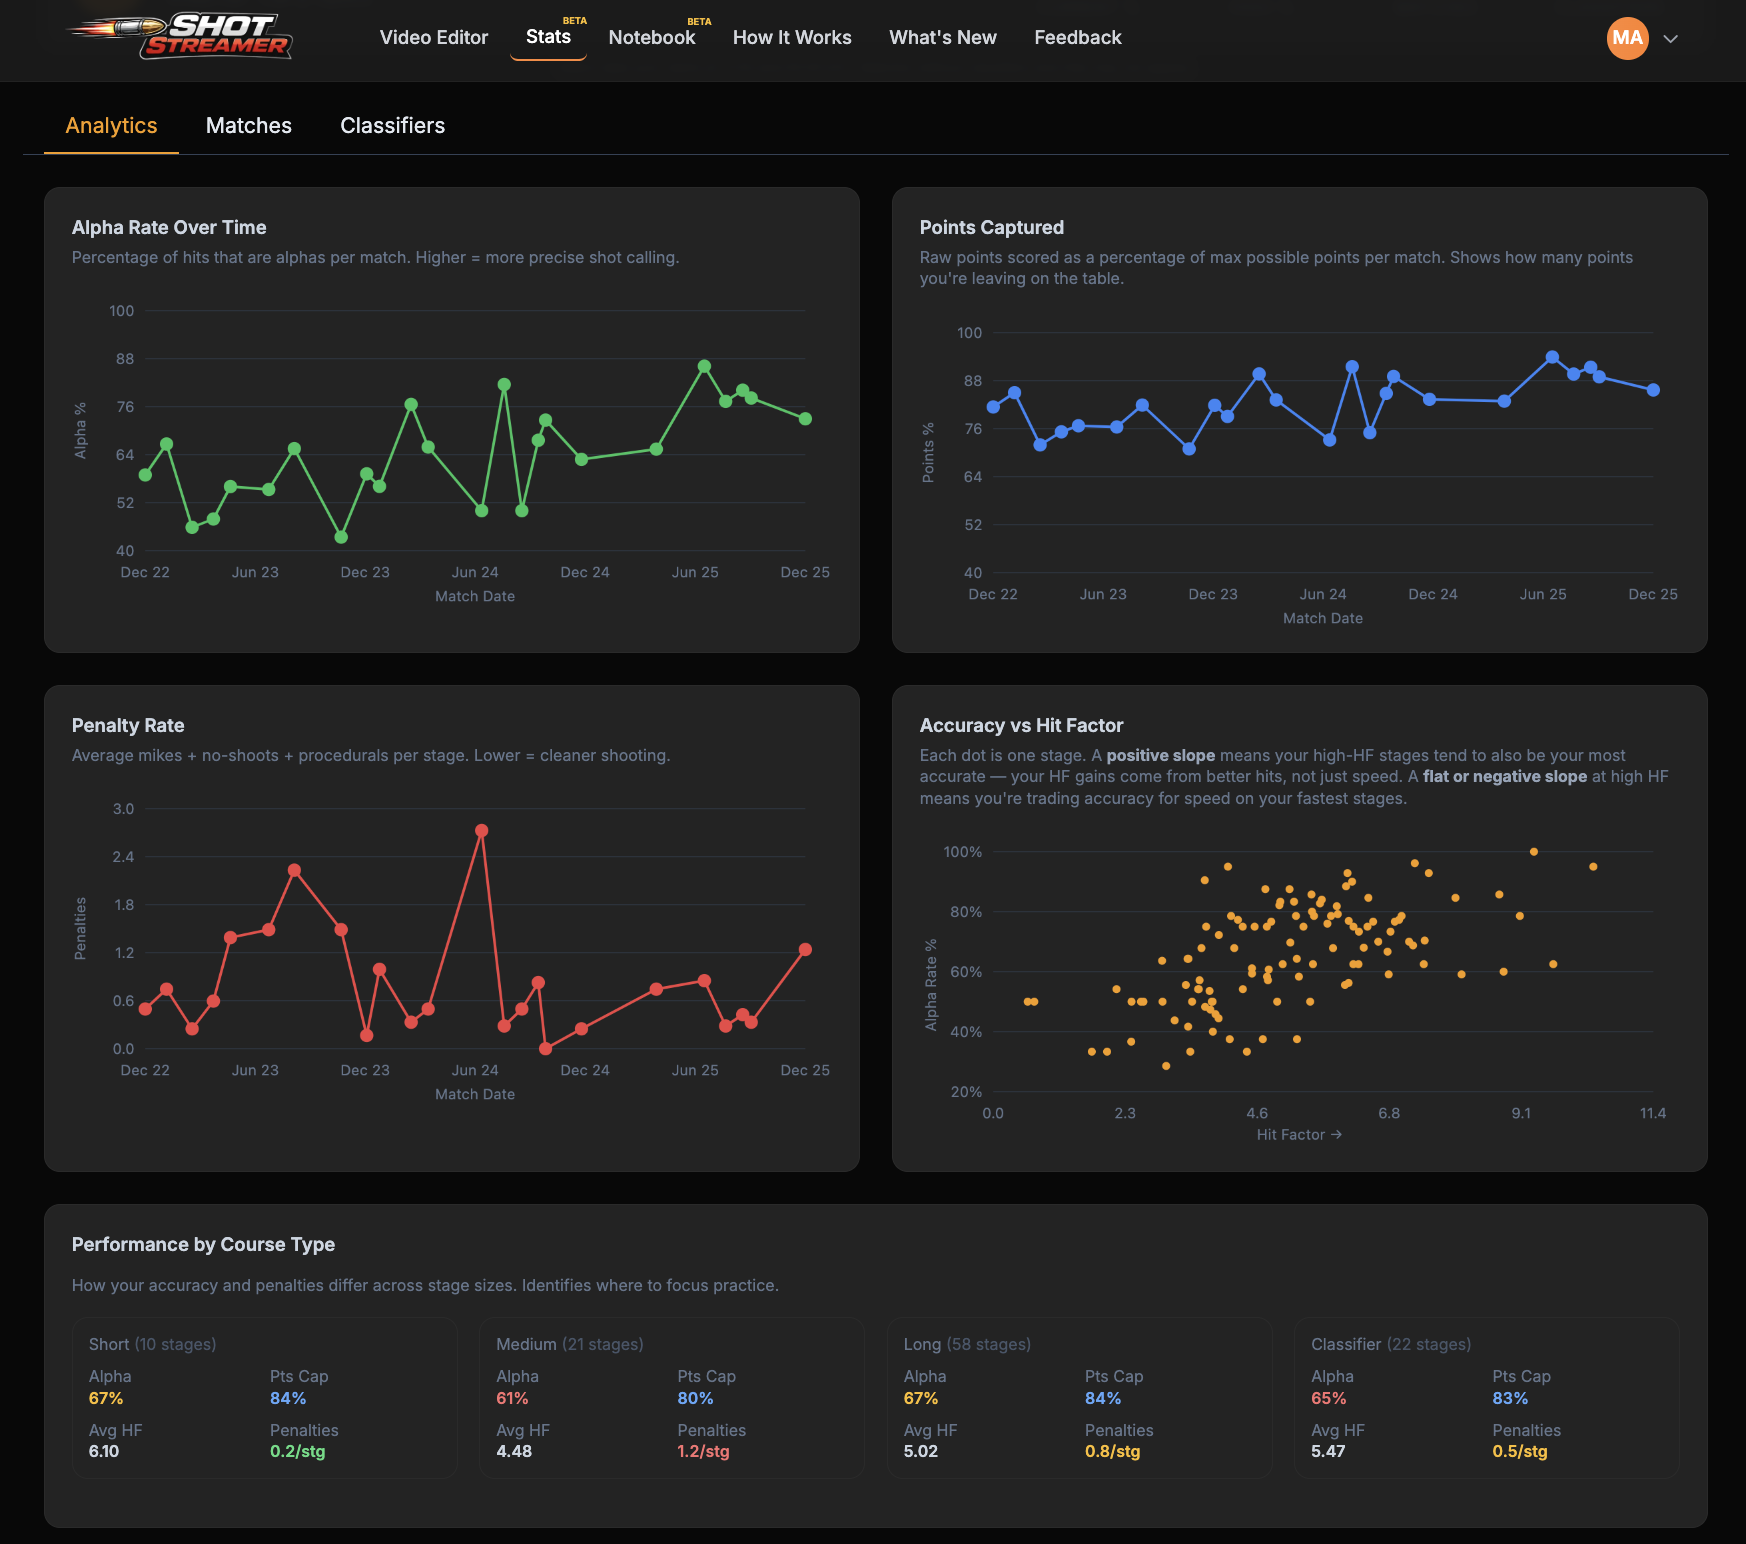Click the Shot Streamer logo

coord(180,37)
